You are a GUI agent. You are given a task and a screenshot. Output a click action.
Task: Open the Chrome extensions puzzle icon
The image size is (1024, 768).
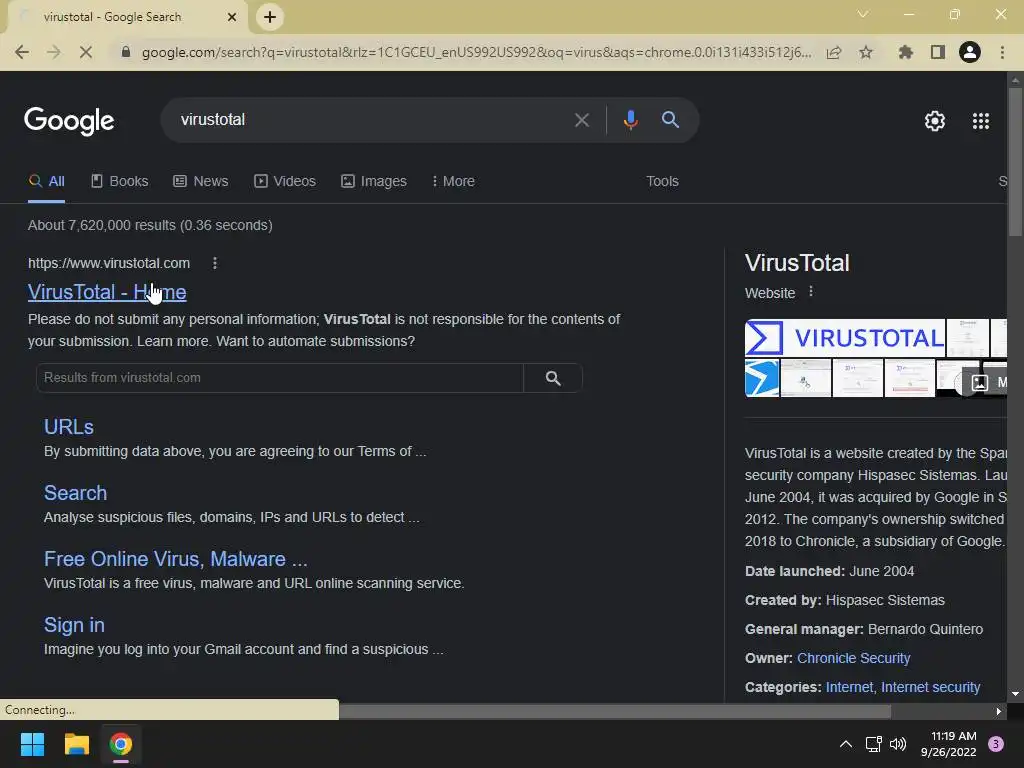pos(906,52)
